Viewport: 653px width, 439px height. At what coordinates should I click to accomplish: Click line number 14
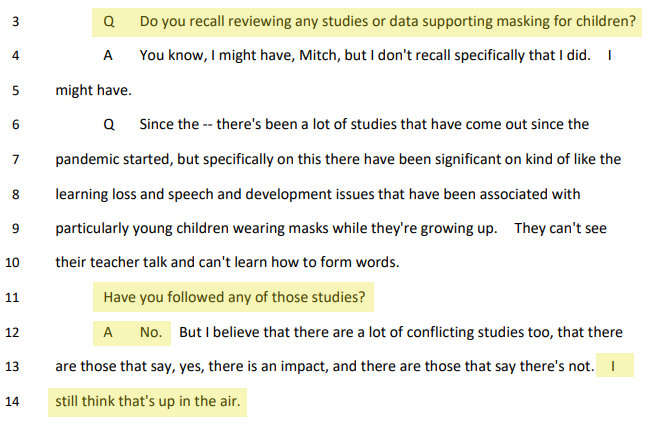coord(12,402)
